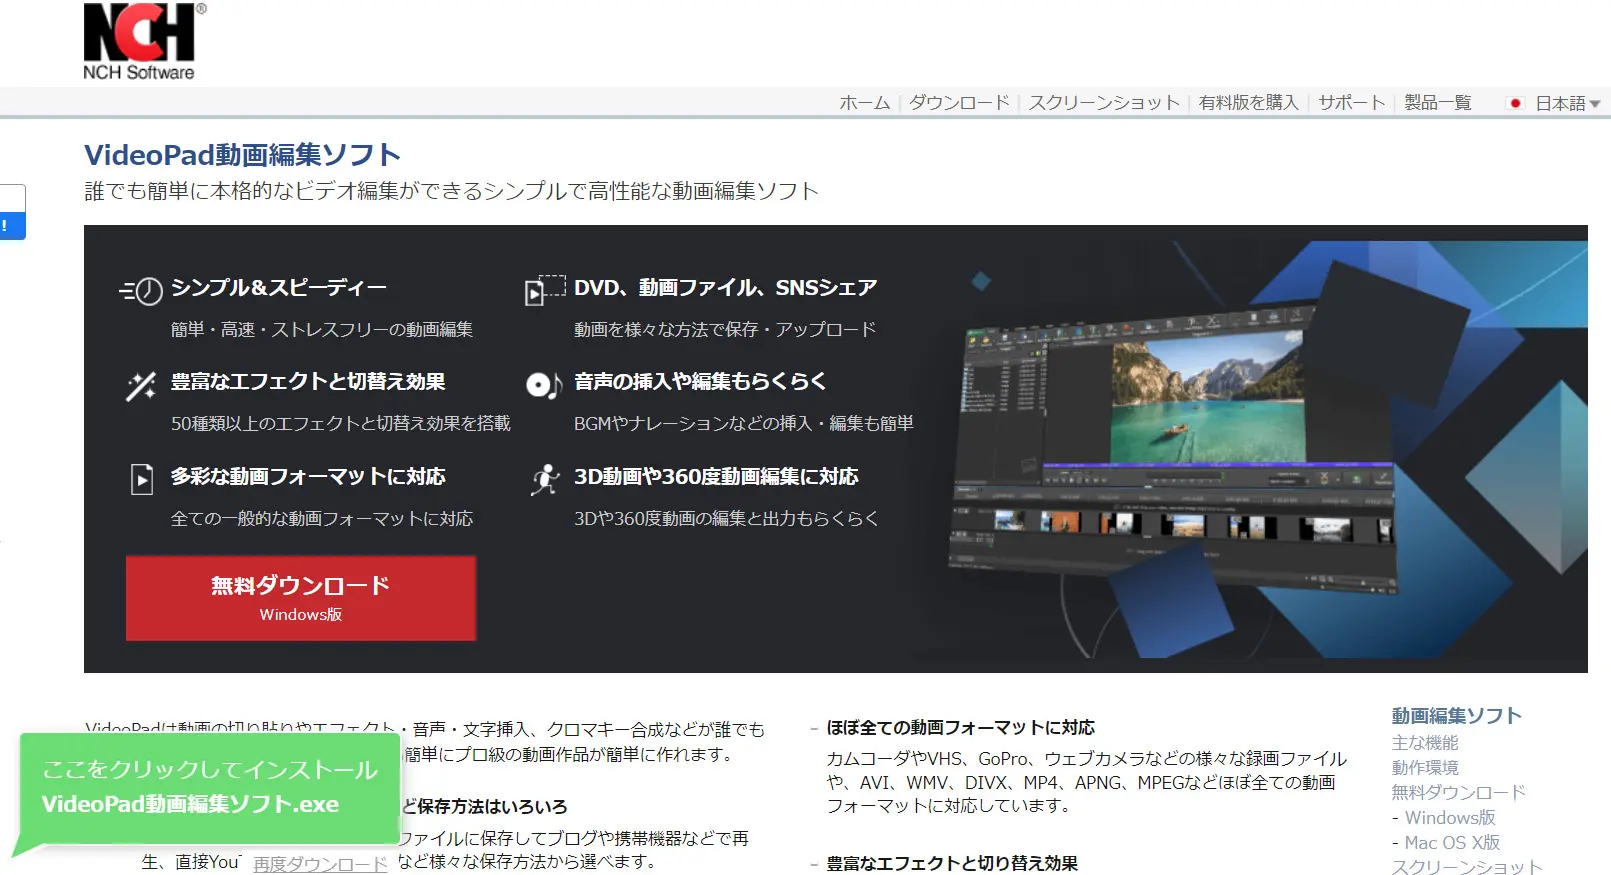This screenshot has width=1611, height=875.
Task: Open the サポート menu item
Action: tap(1351, 103)
